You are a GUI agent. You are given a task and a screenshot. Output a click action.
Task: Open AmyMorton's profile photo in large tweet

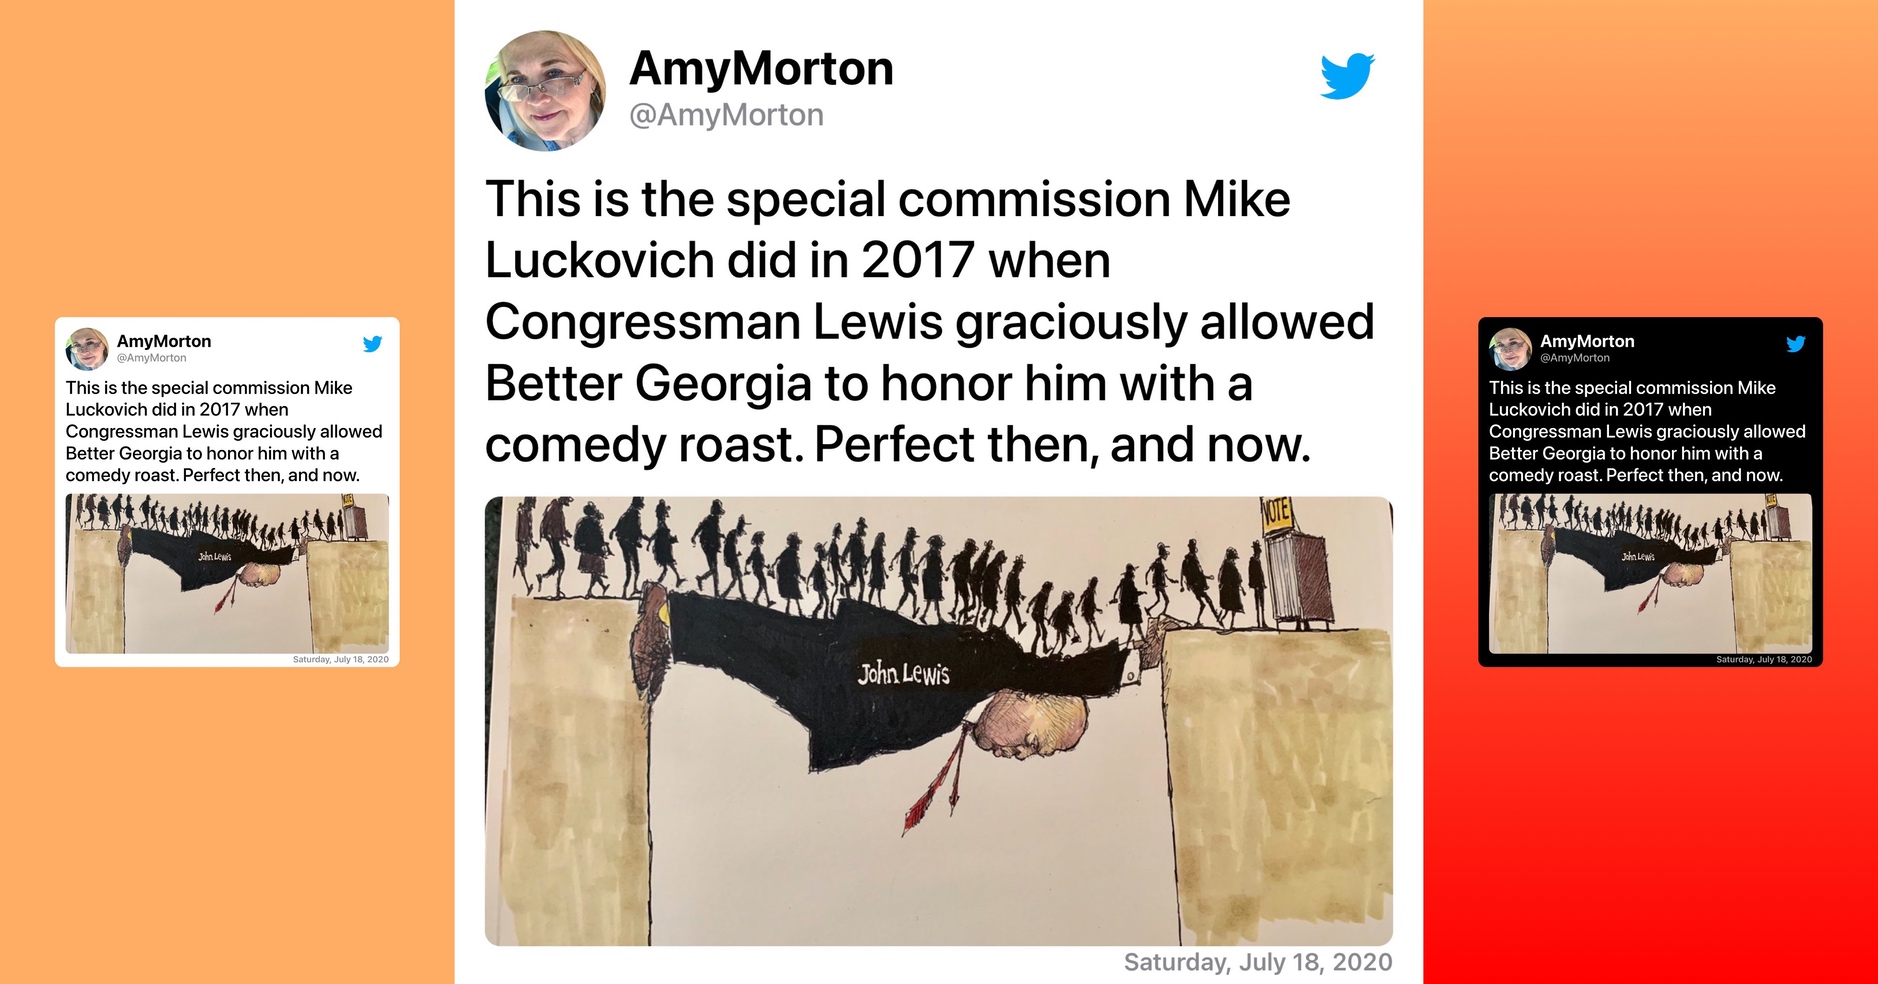545,91
